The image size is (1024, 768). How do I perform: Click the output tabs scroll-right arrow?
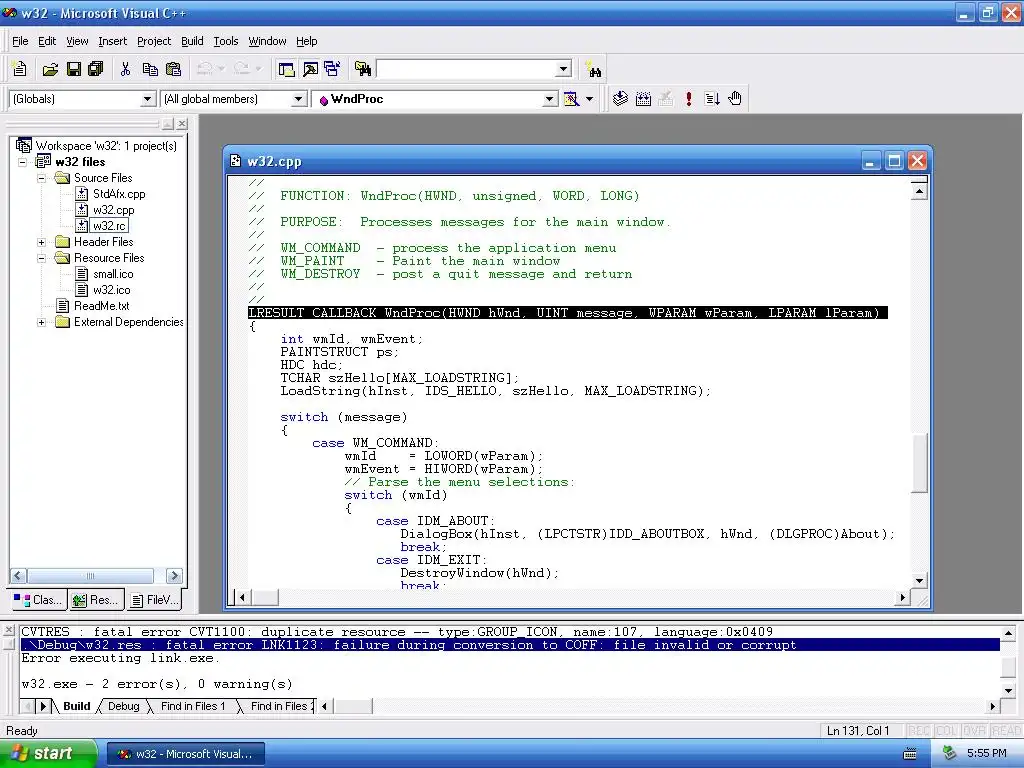[x=43, y=706]
